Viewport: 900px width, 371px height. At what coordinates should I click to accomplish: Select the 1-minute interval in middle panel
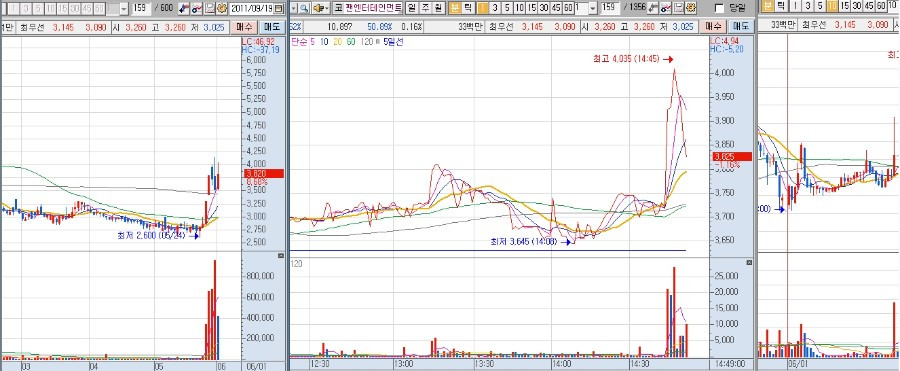pyautogui.click(x=483, y=7)
